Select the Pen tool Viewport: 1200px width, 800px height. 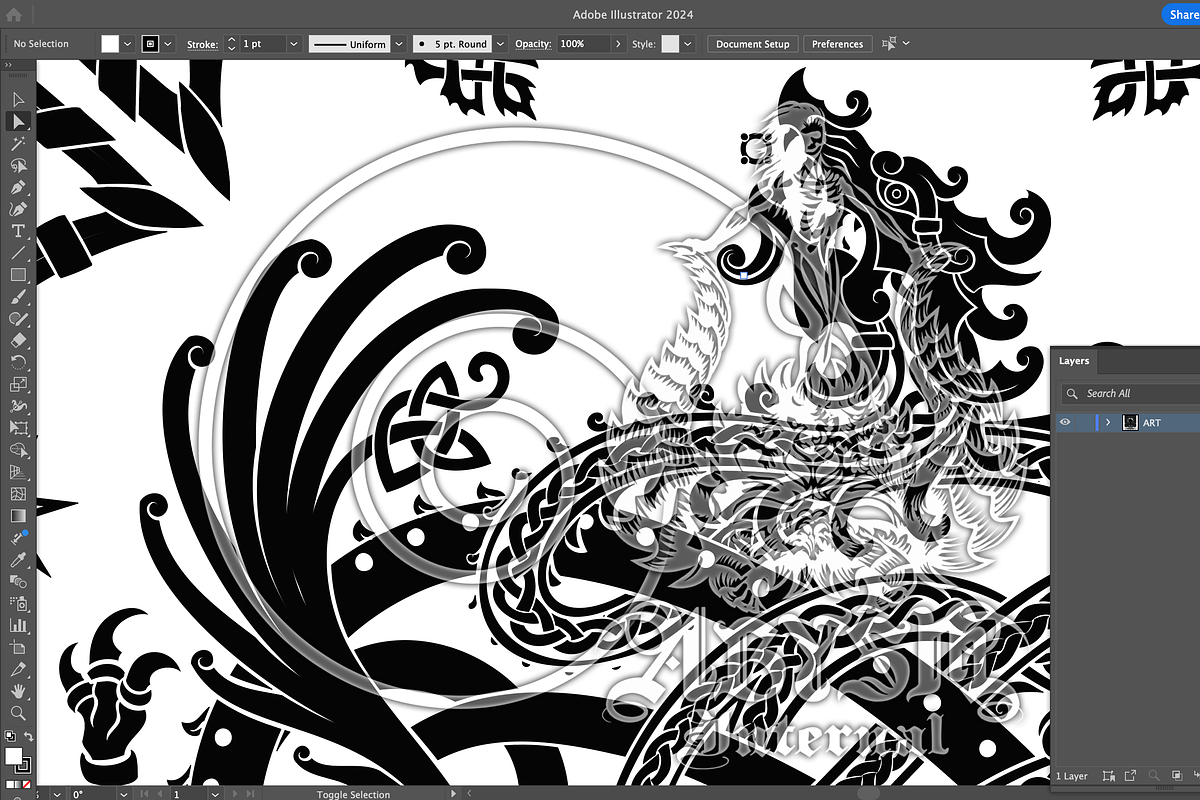18,188
